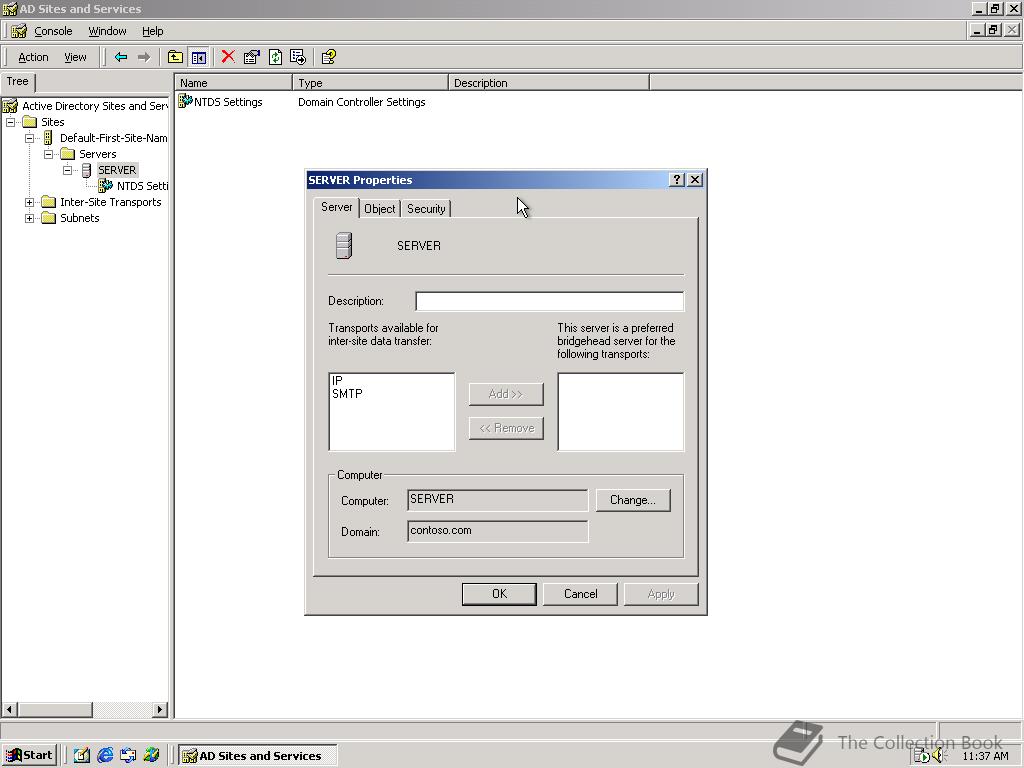Viewport: 1024px width, 768px height.
Task: Click the Servers folder icon
Action: point(67,154)
